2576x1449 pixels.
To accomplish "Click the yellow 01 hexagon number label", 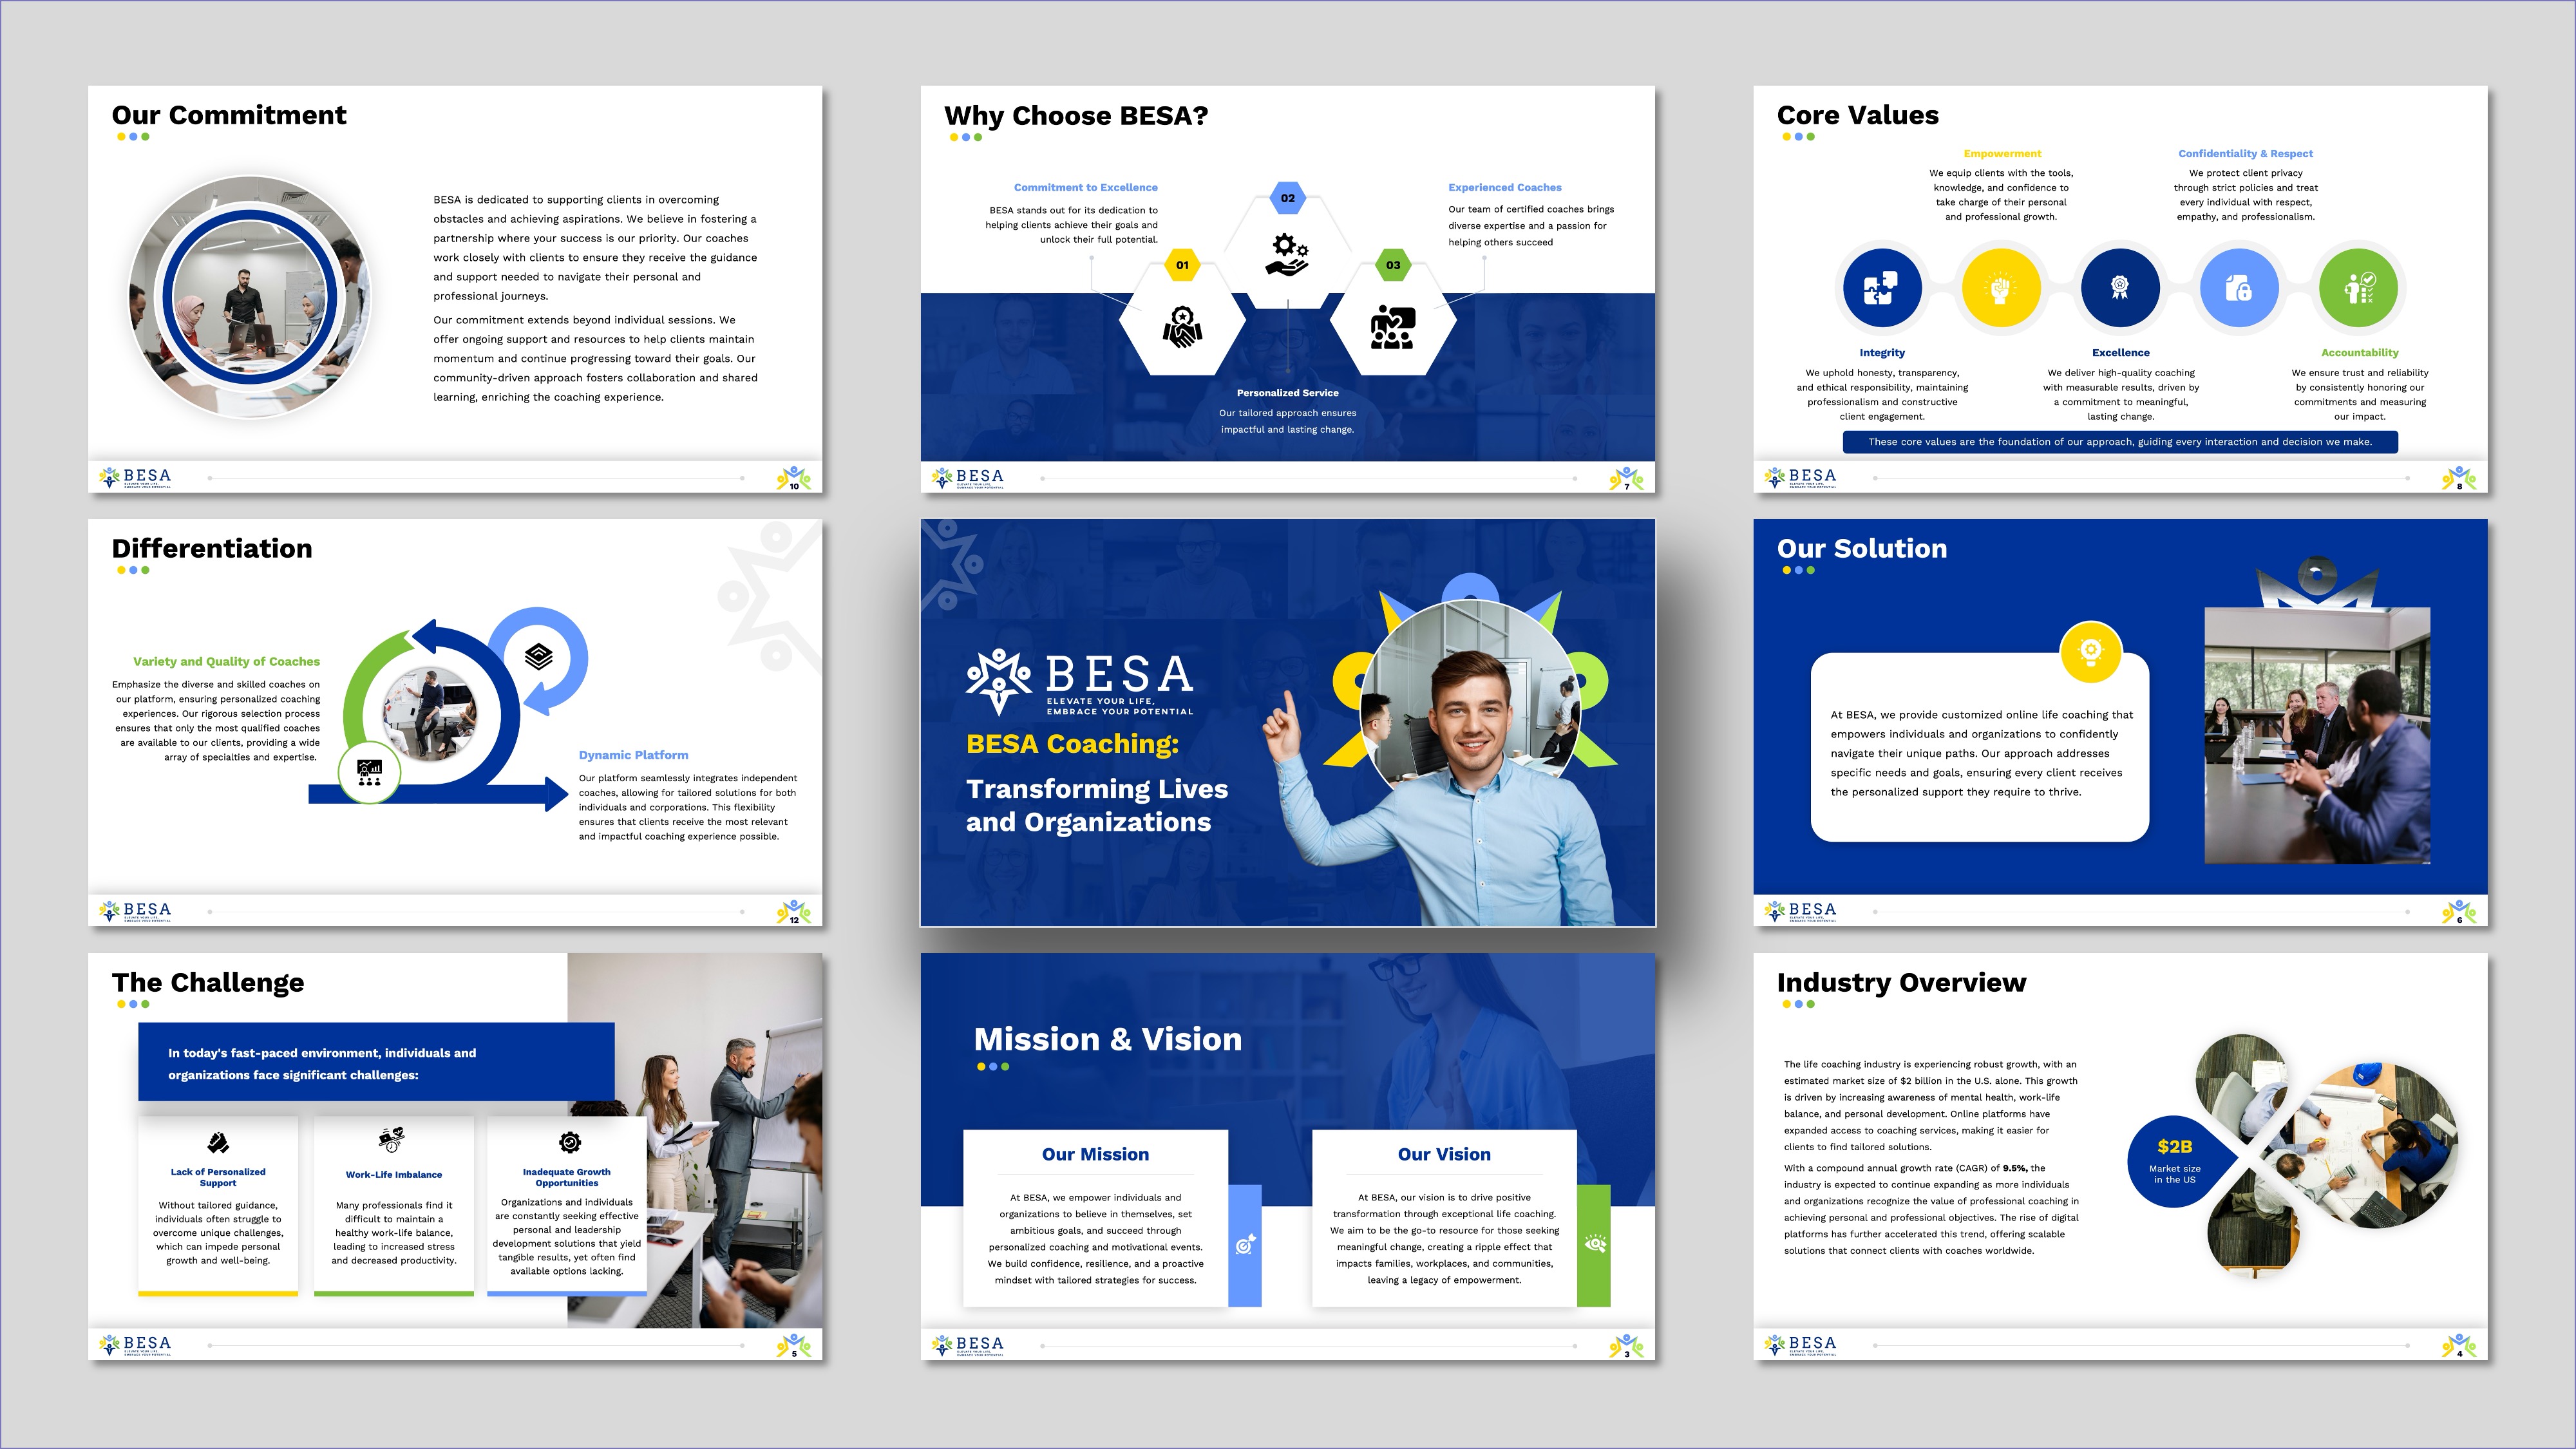I will tap(1182, 265).
